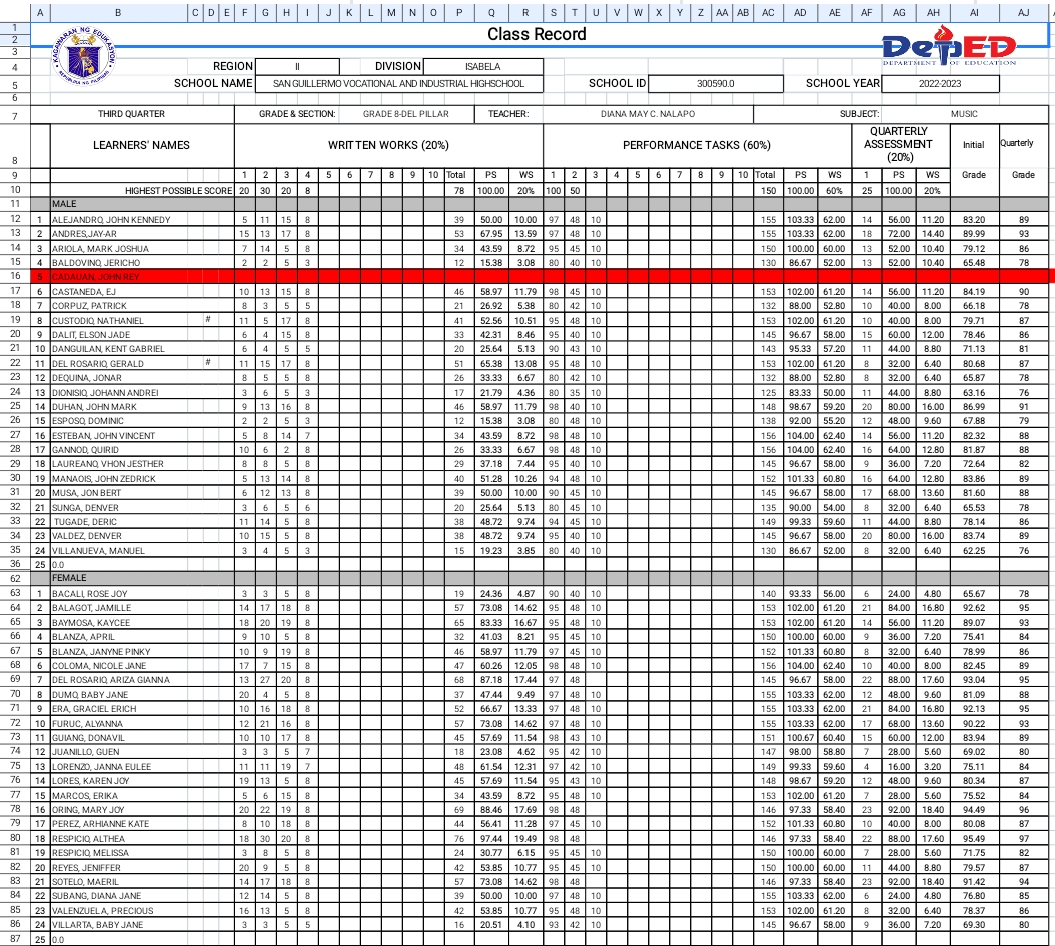Click the 'LEARNERS' NAMES' header

pyautogui.click(x=141, y=145)
